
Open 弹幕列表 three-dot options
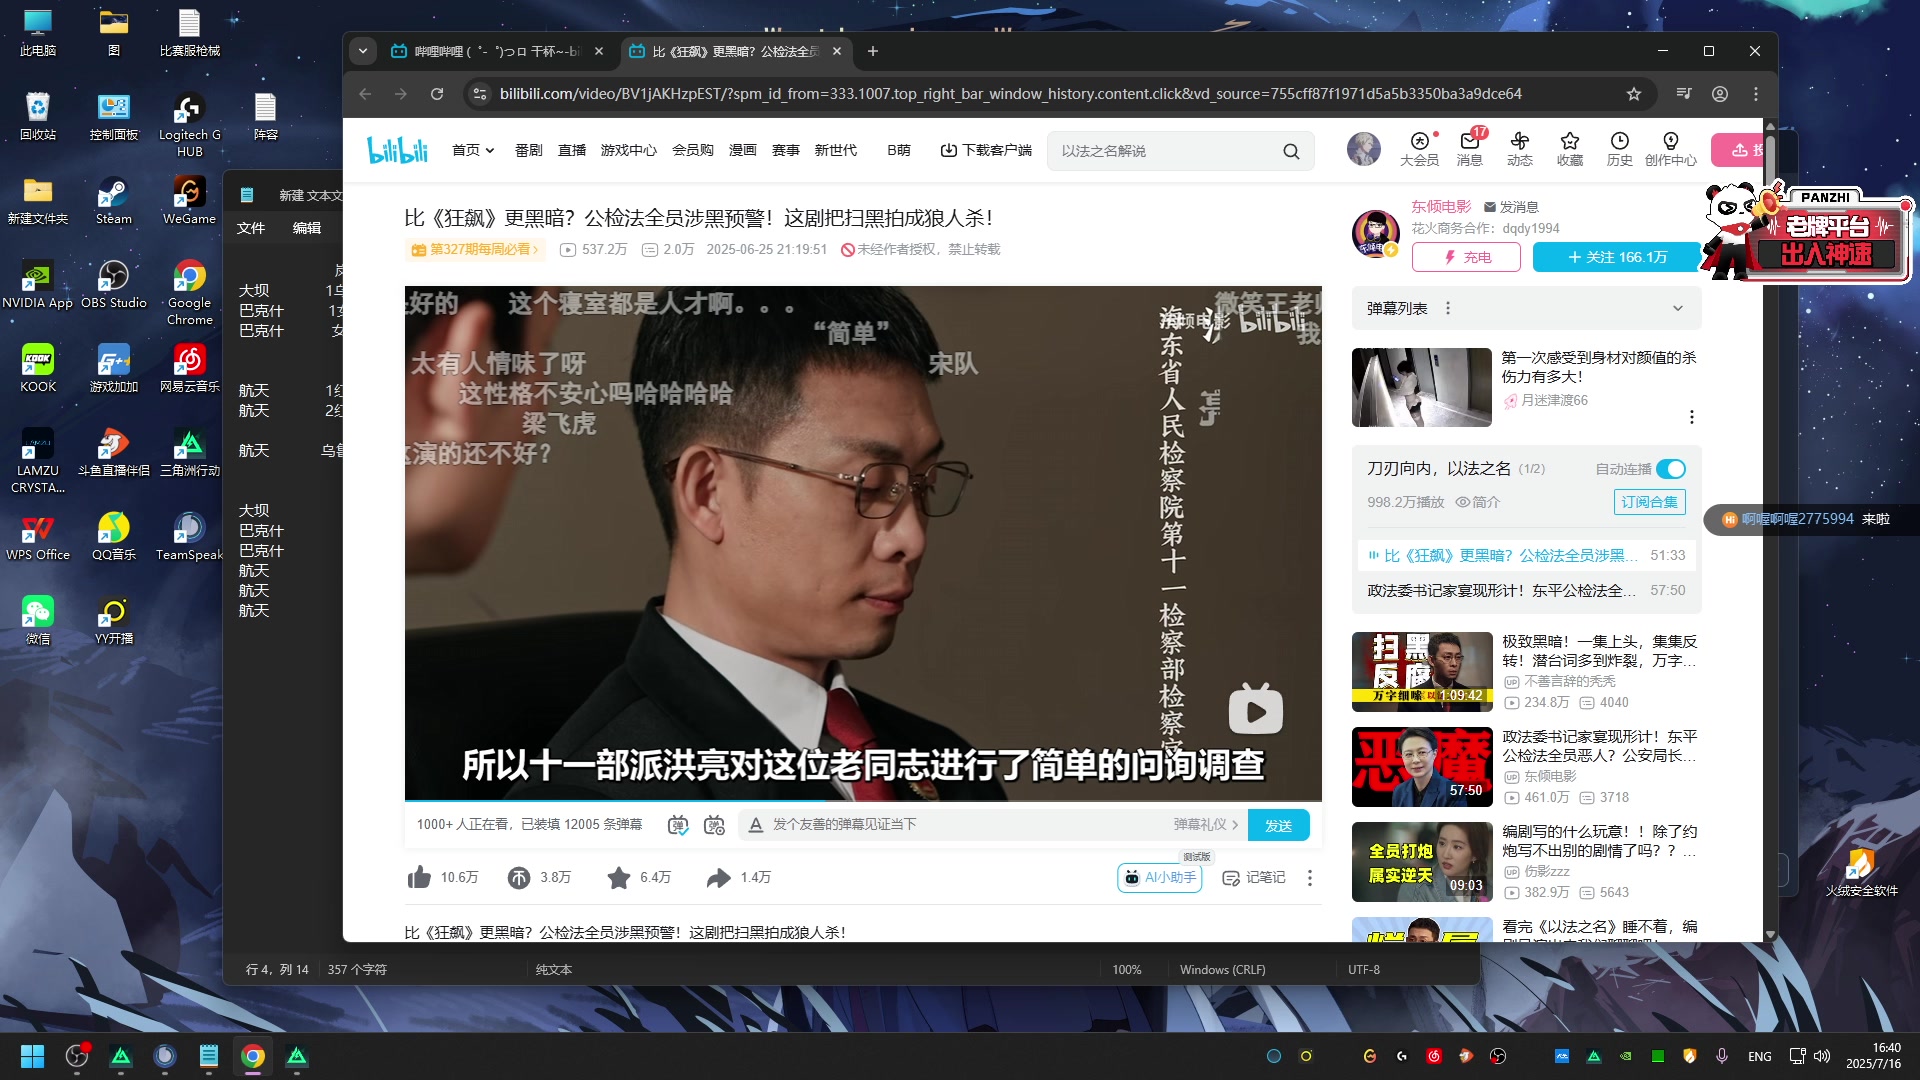point(1448,308)
